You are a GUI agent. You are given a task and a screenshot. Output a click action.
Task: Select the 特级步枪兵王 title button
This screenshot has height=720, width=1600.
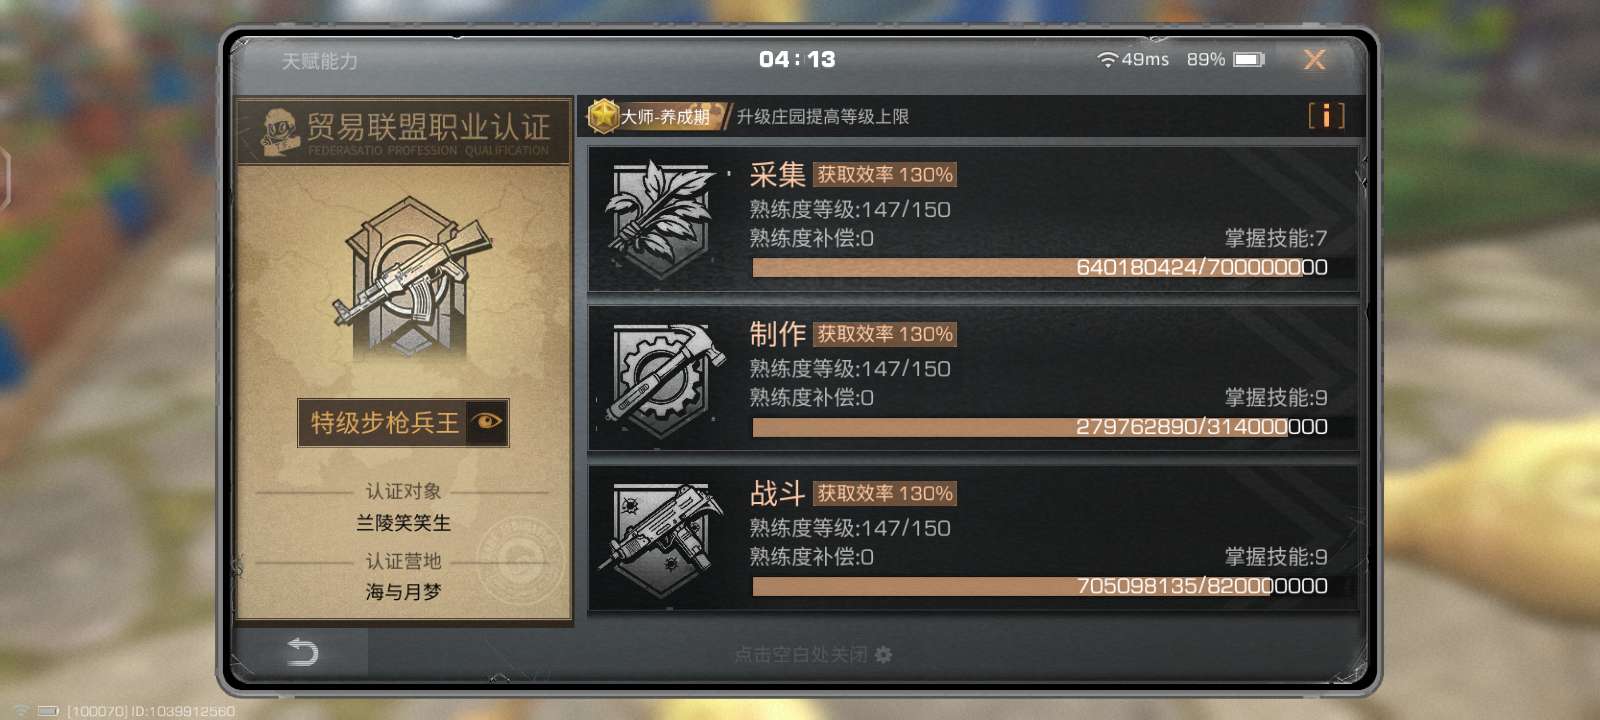tap(403, 422)
